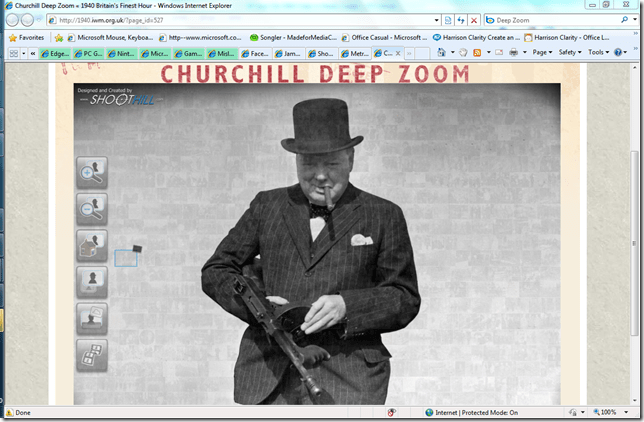
Task: Expand the feeds dropdown arrow
Action: pyautogui.click(x=488, y=52)
